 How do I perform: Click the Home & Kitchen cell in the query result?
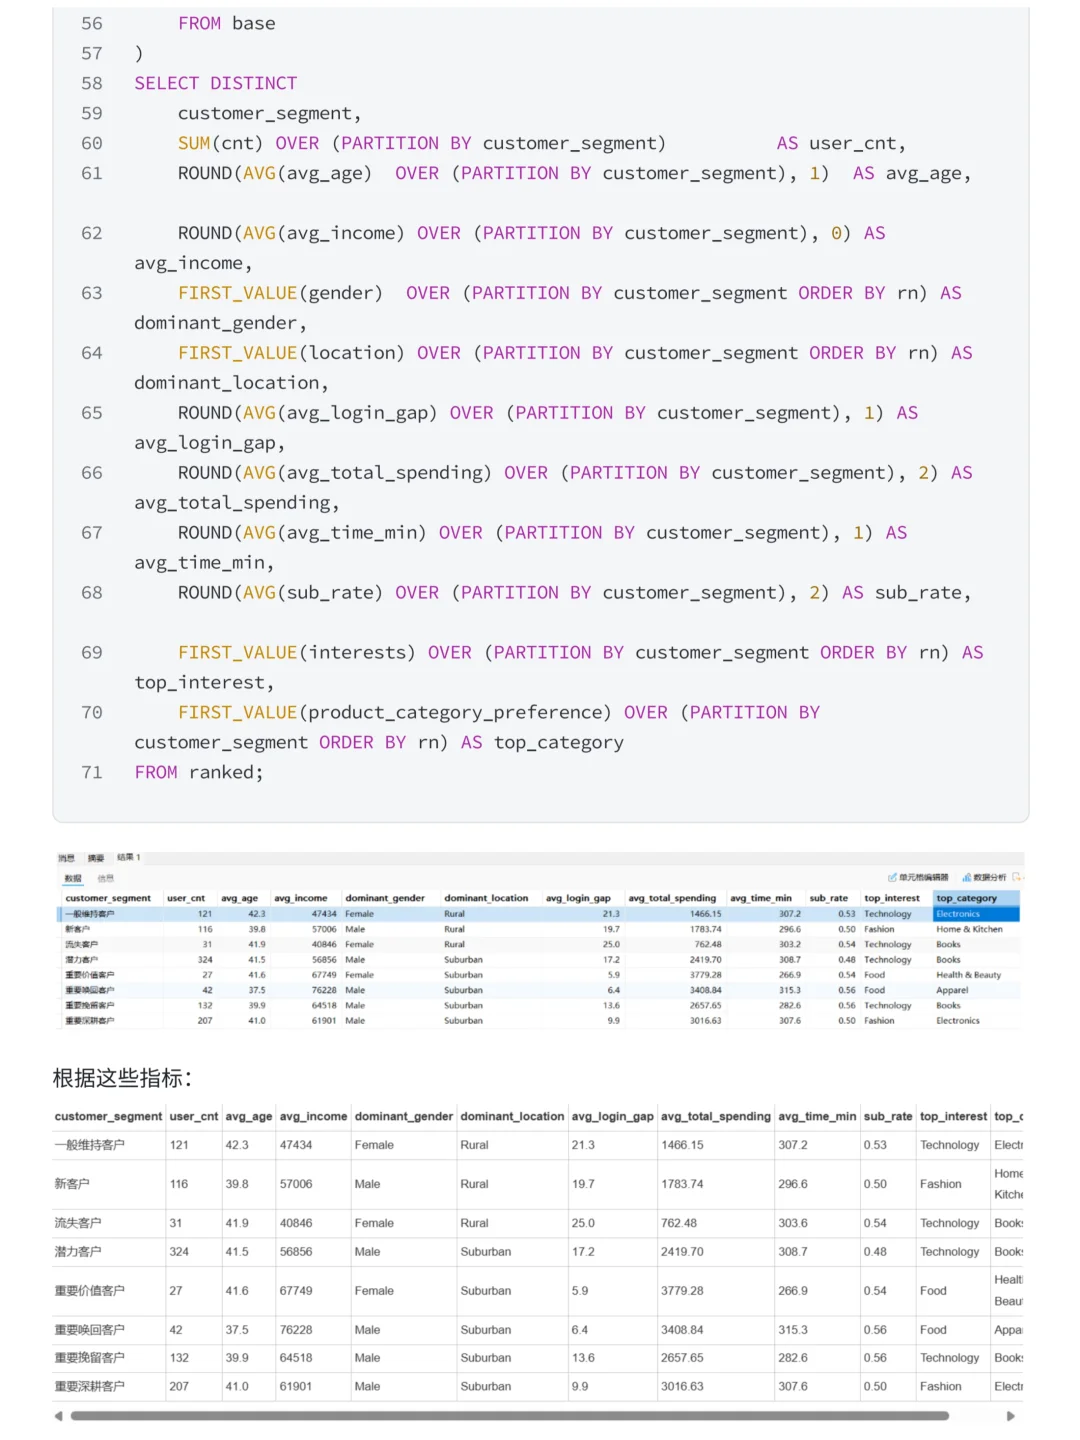(x=969, y=929)
